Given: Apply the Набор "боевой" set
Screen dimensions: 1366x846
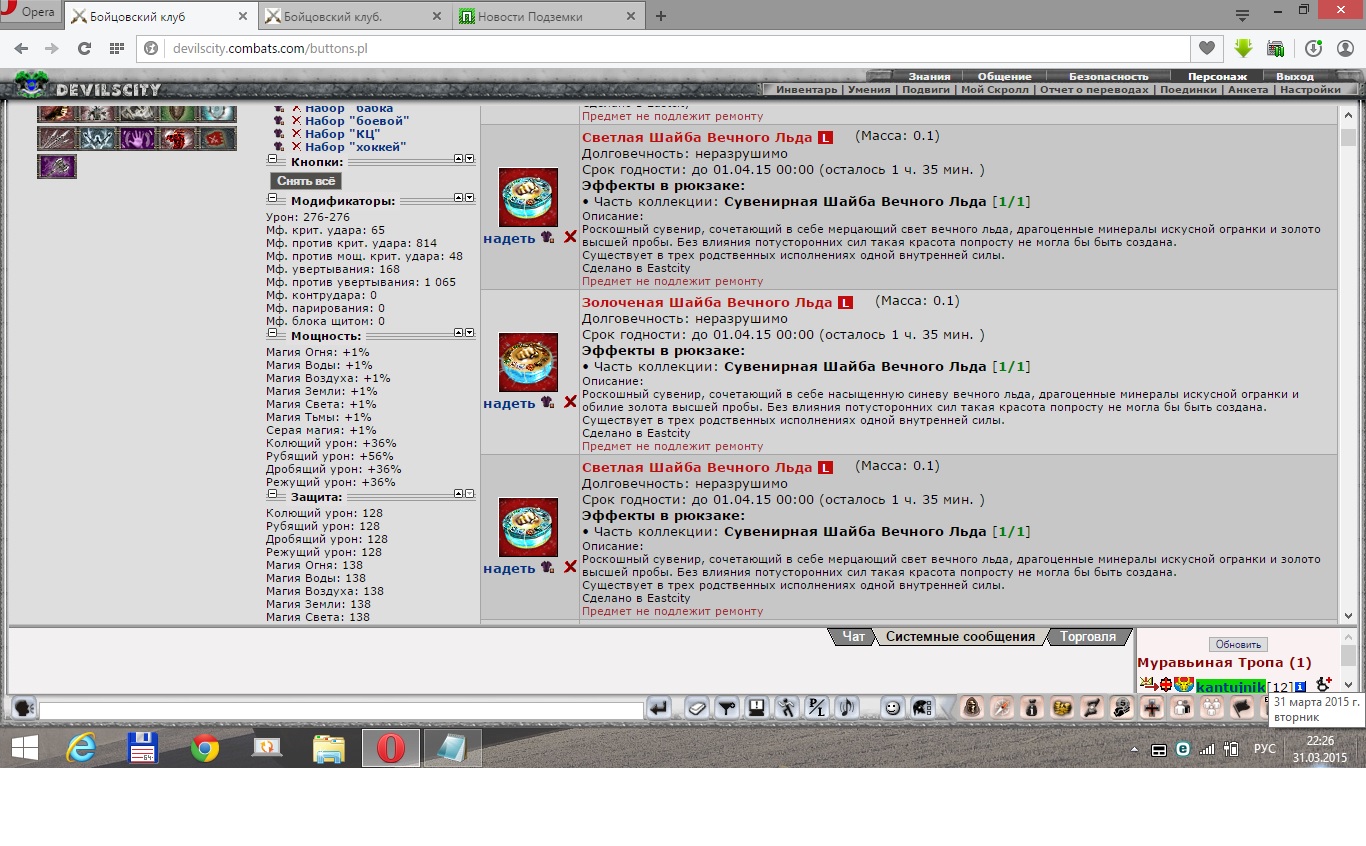Looking at the screenshot, I should point(357,121).
